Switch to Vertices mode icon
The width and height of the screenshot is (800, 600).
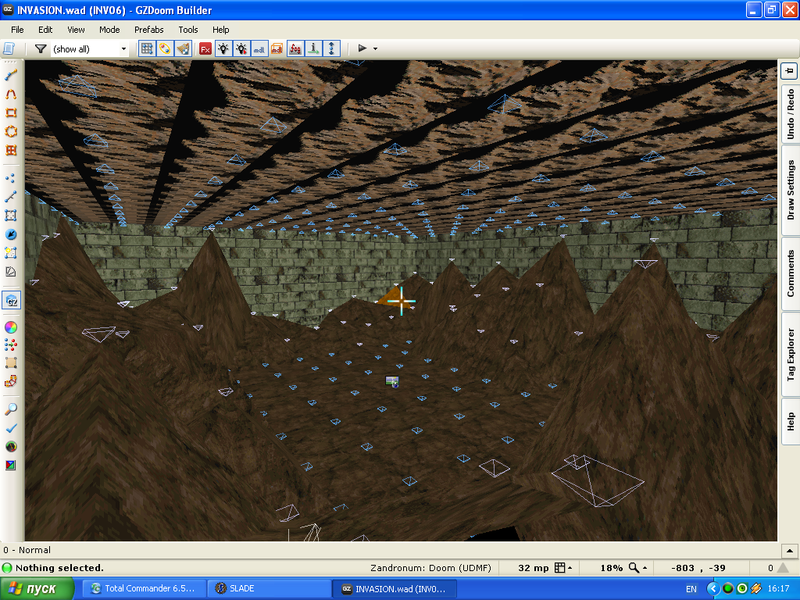(x=11, y=178)
